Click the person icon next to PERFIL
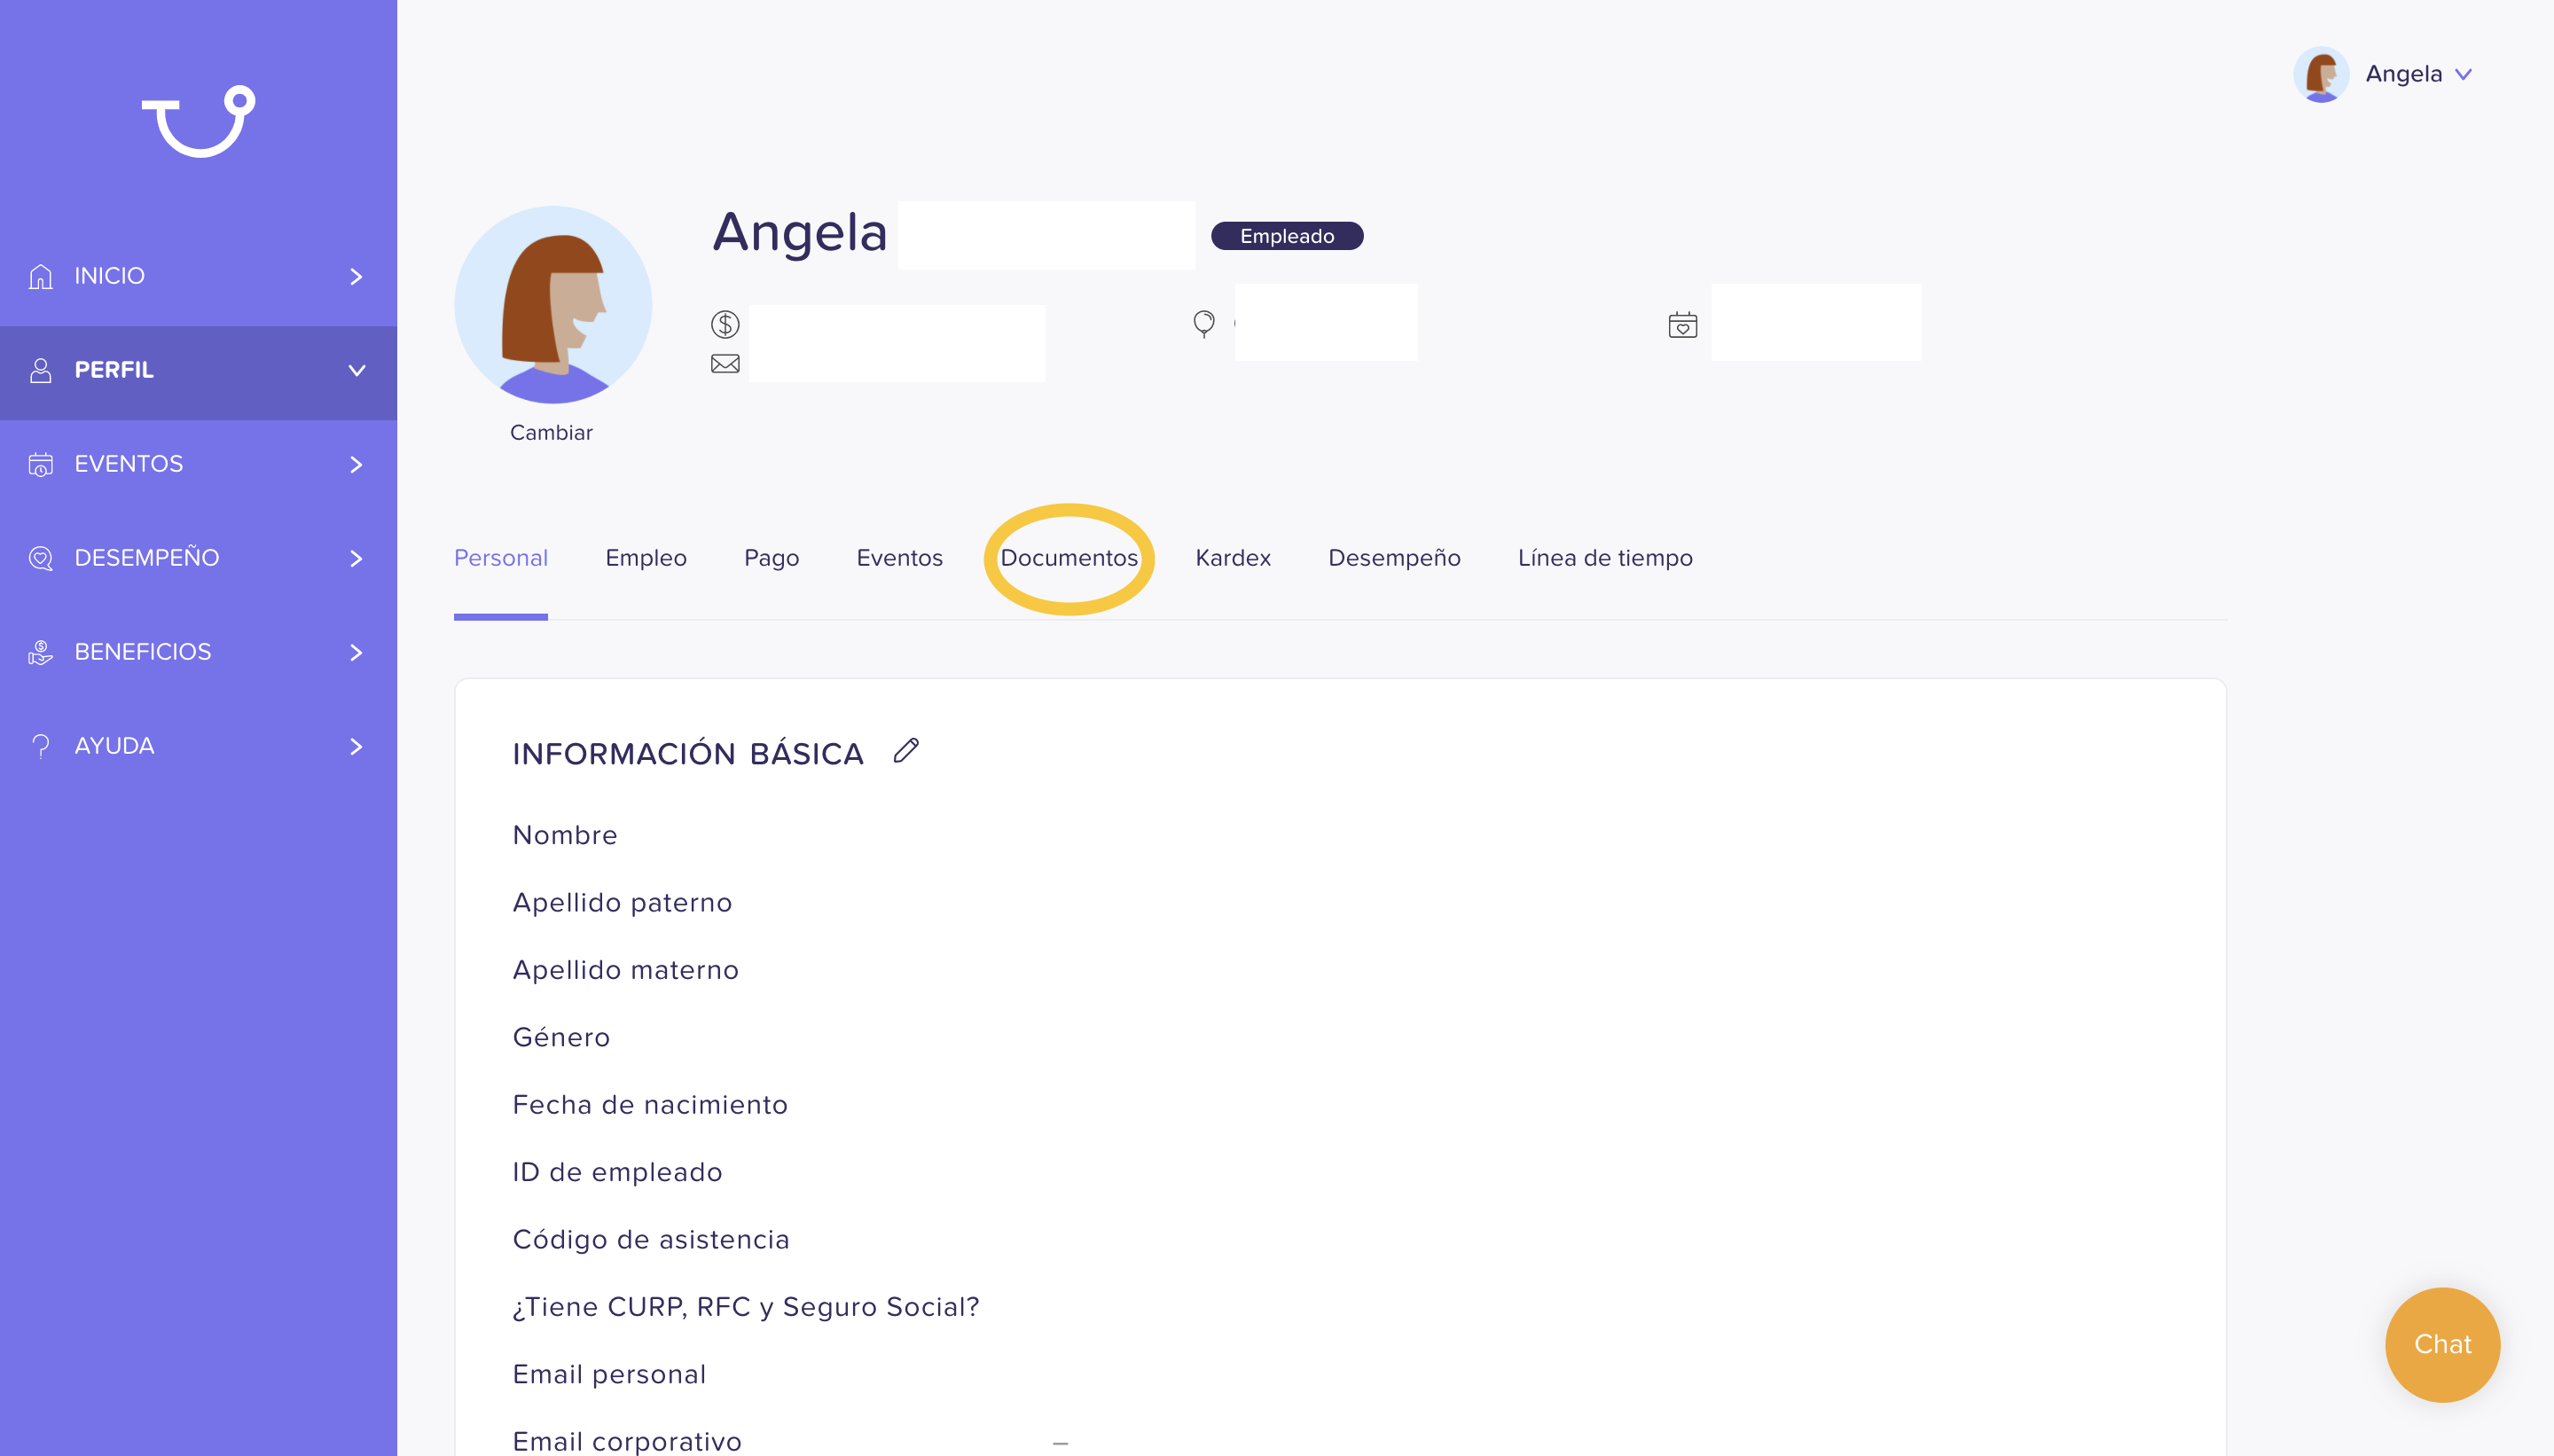2554x1456 pixels. (x=41, y=370)
